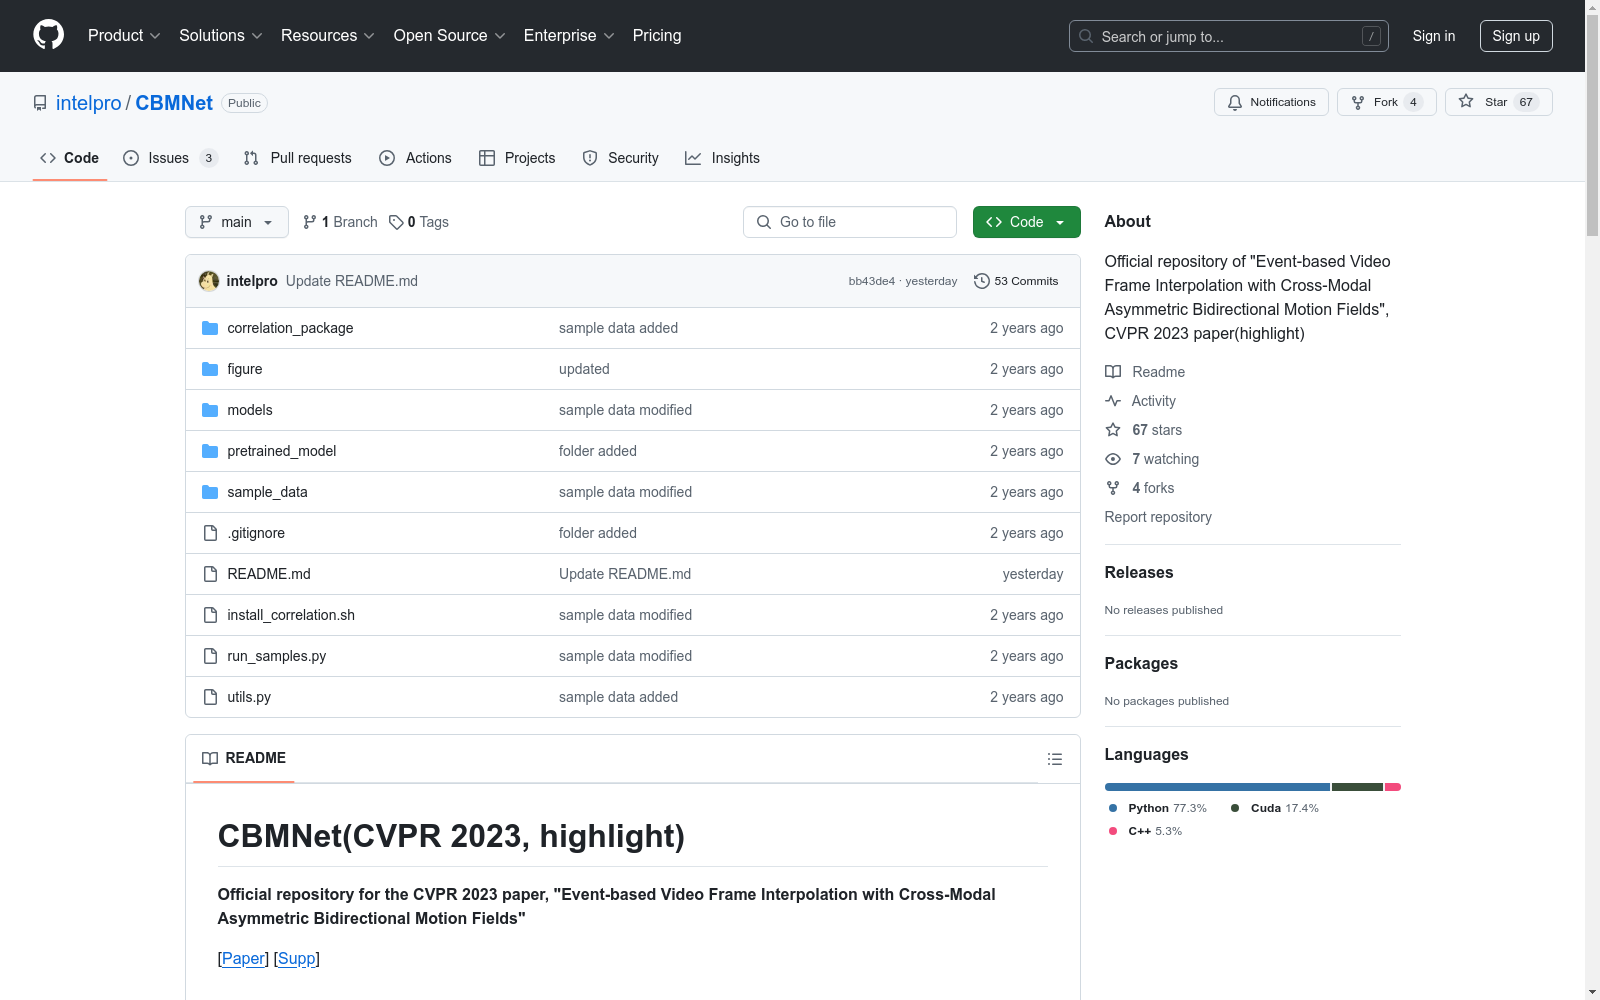Click the README outline list icon

[1054, 759]
